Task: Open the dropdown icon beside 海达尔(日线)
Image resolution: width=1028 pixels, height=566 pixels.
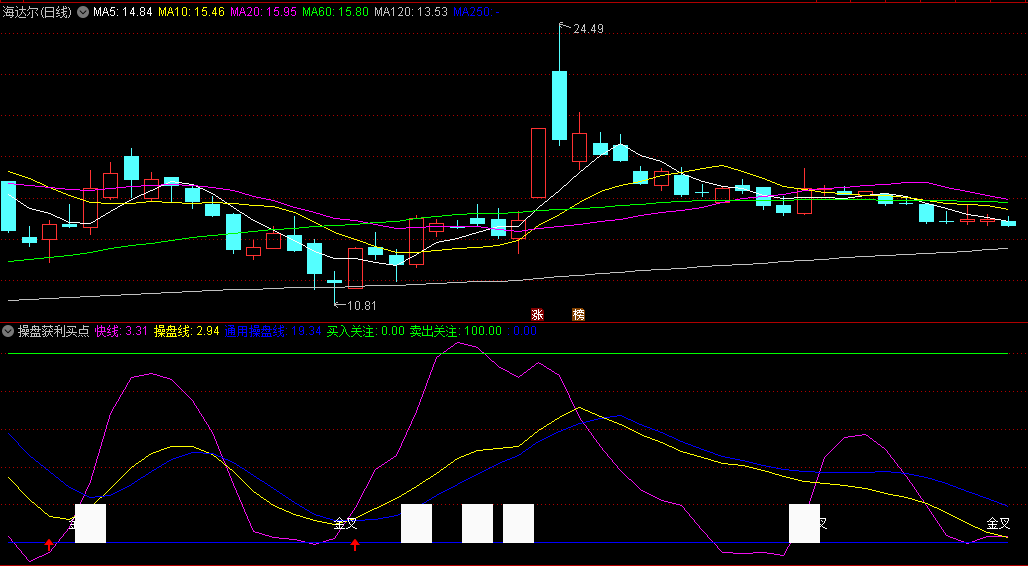Action: [x=83, y=12]
